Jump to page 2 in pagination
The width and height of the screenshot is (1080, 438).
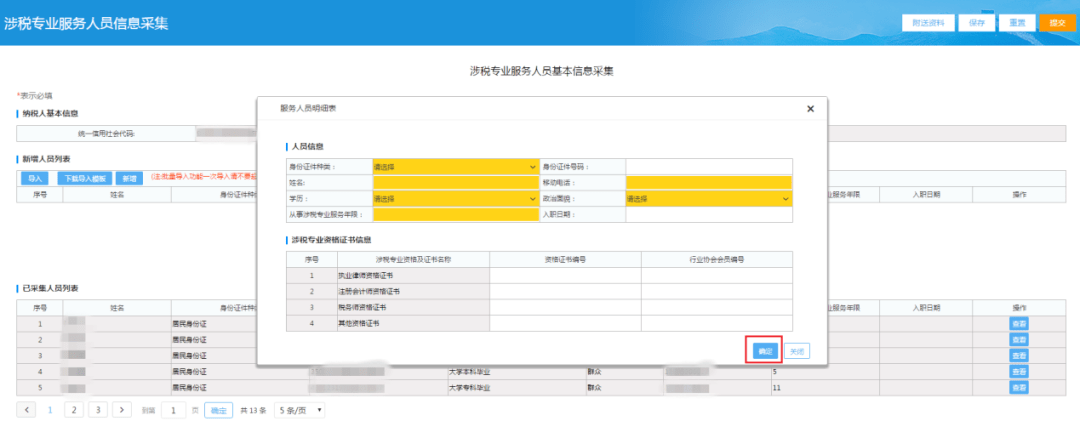click(x=74, y=410)
